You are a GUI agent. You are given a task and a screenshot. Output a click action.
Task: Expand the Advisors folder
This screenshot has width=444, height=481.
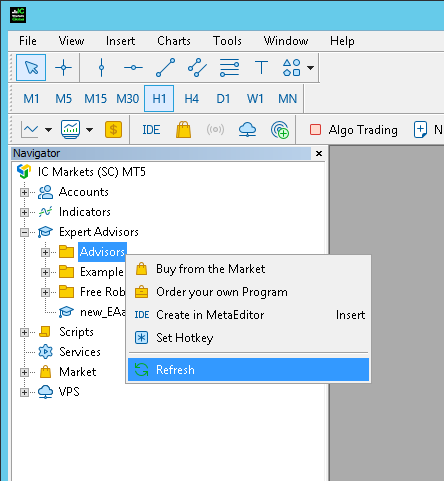pyautogui.click(x=45, y=252)
